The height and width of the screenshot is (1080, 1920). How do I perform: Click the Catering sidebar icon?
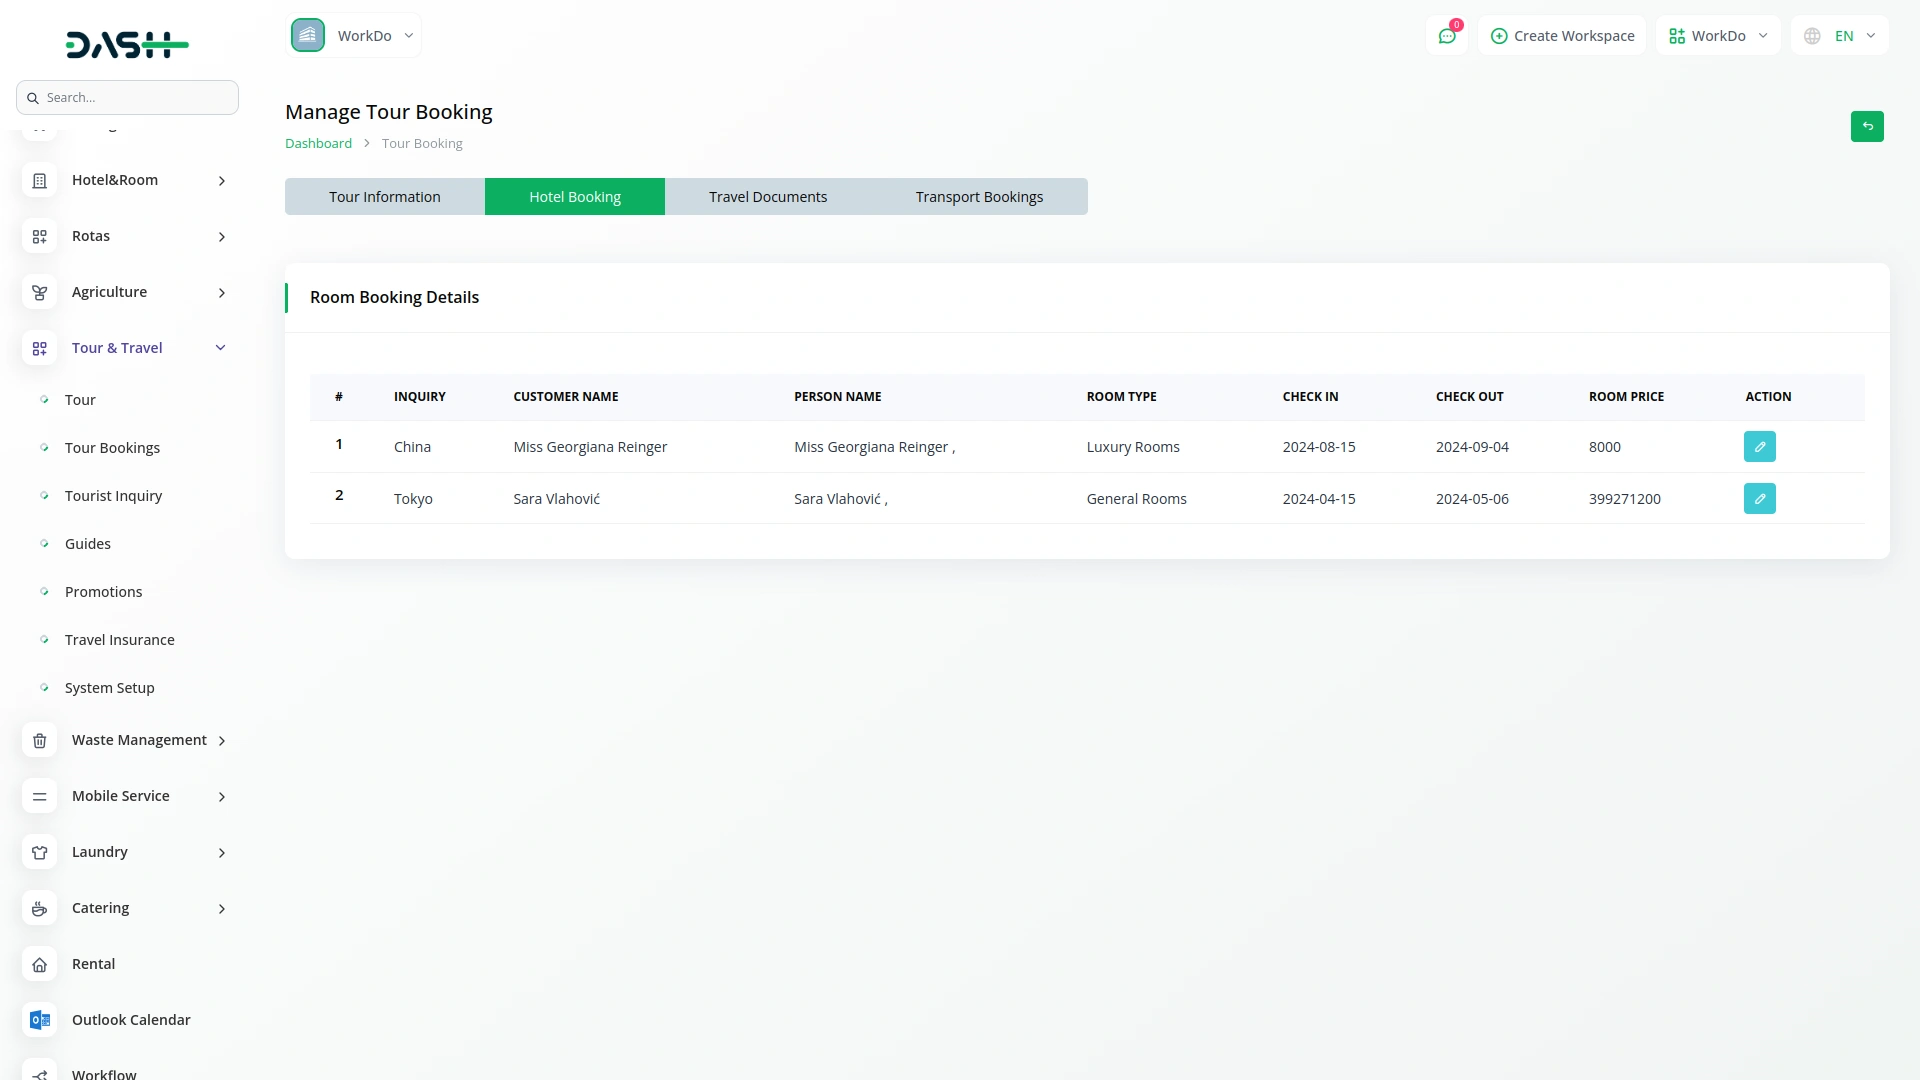pyautogui.click(x=39, y=909)
